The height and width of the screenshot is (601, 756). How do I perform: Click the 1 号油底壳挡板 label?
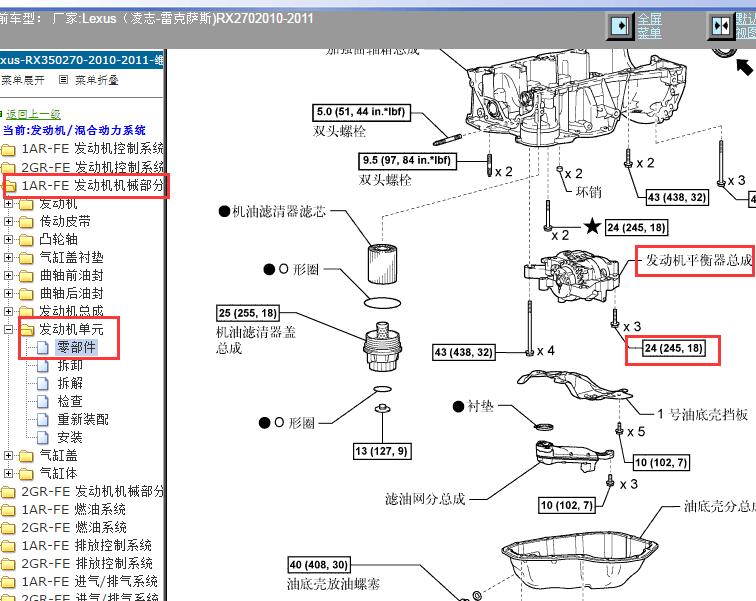702,414
